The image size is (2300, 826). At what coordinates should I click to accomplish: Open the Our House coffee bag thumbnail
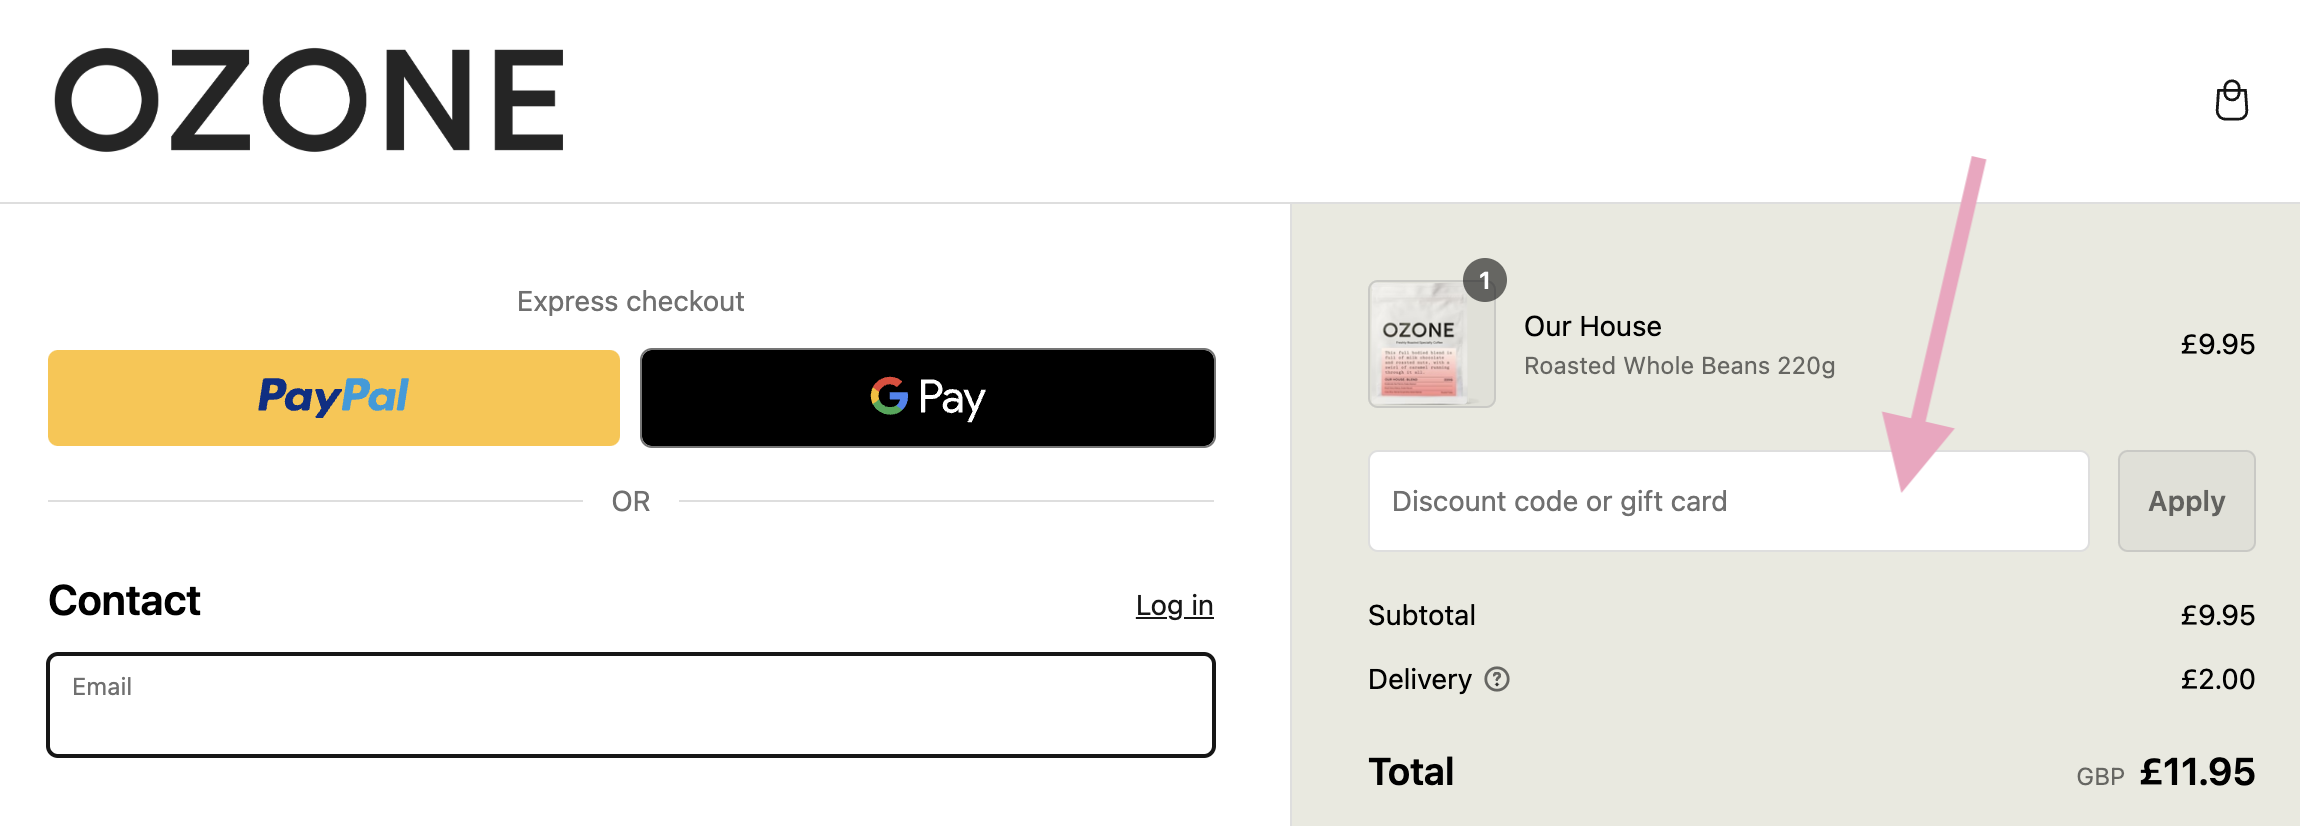pyautogui.click(x=1431, y=344)
